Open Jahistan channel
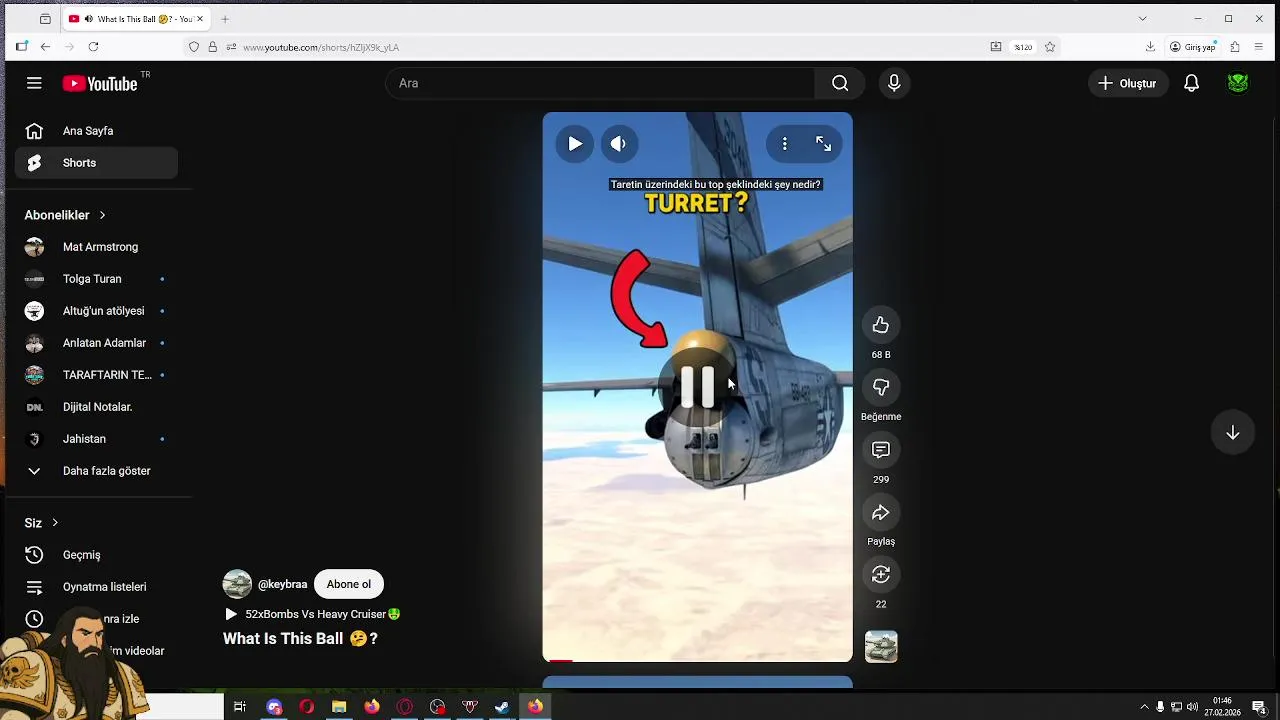 tap(96, 439)
